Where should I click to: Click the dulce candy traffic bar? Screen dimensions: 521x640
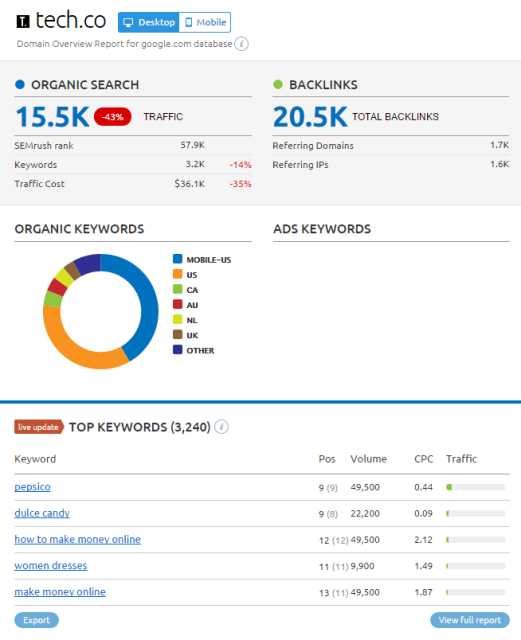tap(476, 513)
